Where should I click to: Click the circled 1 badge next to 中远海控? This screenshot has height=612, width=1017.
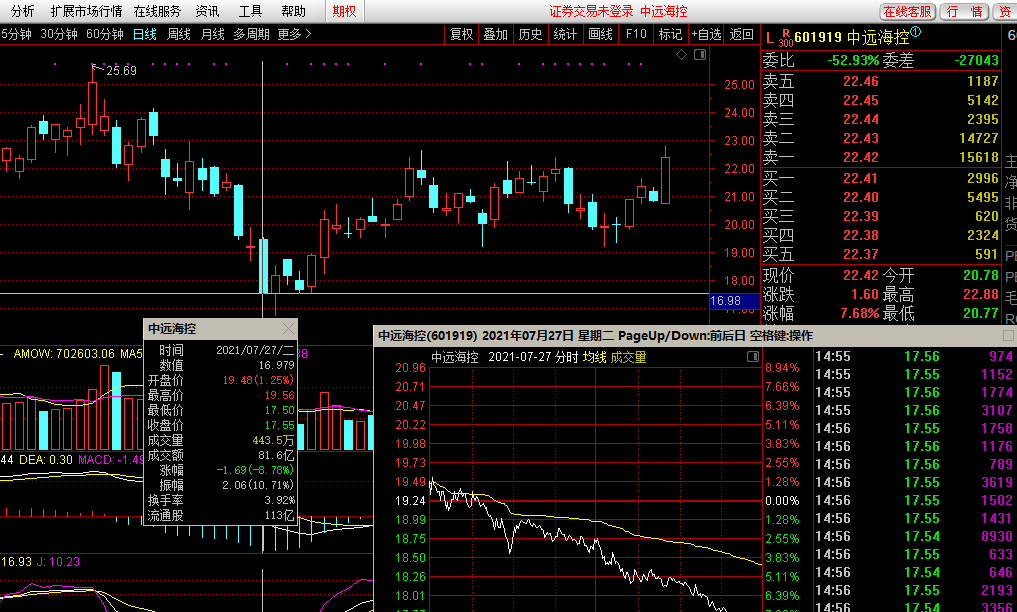click(915, 32)
